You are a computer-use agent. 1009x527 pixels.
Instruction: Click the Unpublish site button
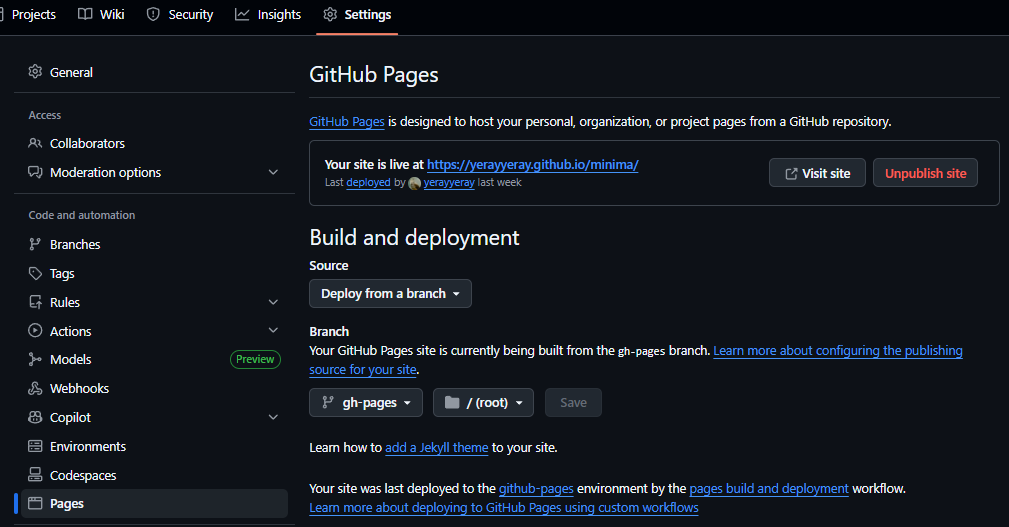coord(925,173)
